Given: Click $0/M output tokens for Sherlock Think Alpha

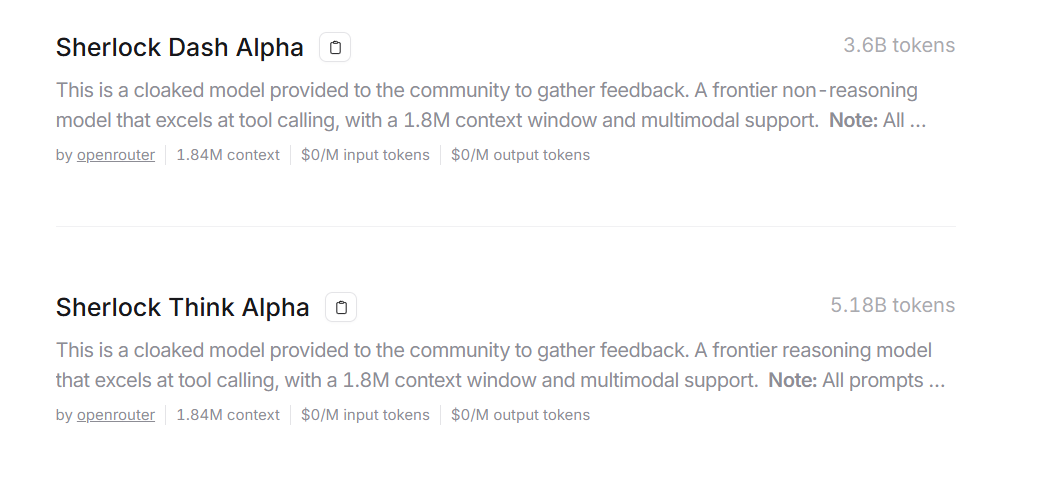Looking at the screenshot, I should click(520, 415).
